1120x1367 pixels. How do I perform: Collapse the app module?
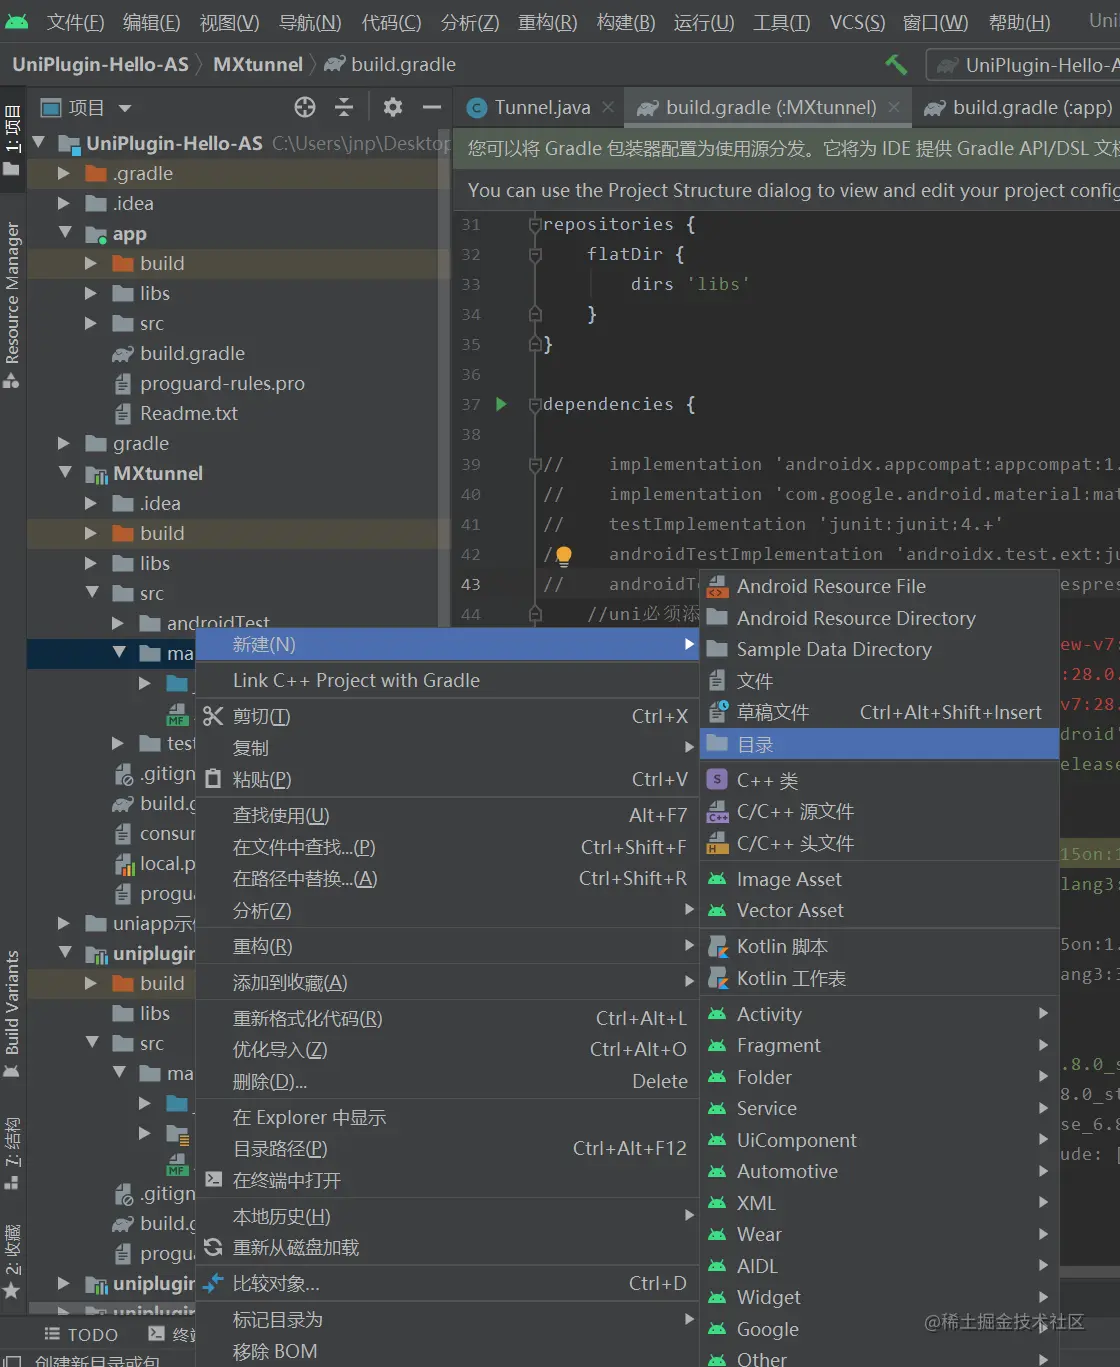[x=64, y=233]
